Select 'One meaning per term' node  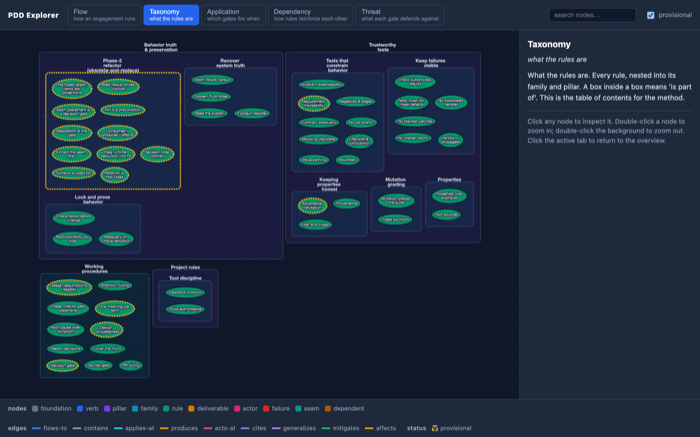pos(115,308)
